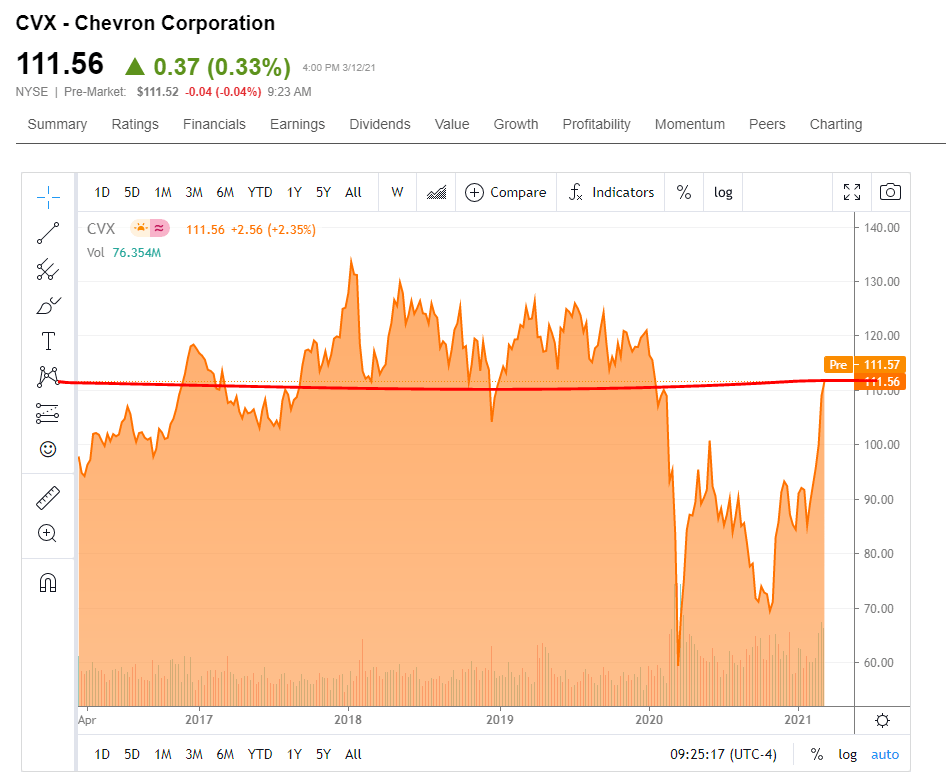Viewport: 946px width, 783px height.
Task: Set top range to 6M
Action: (x=225, y=192)
